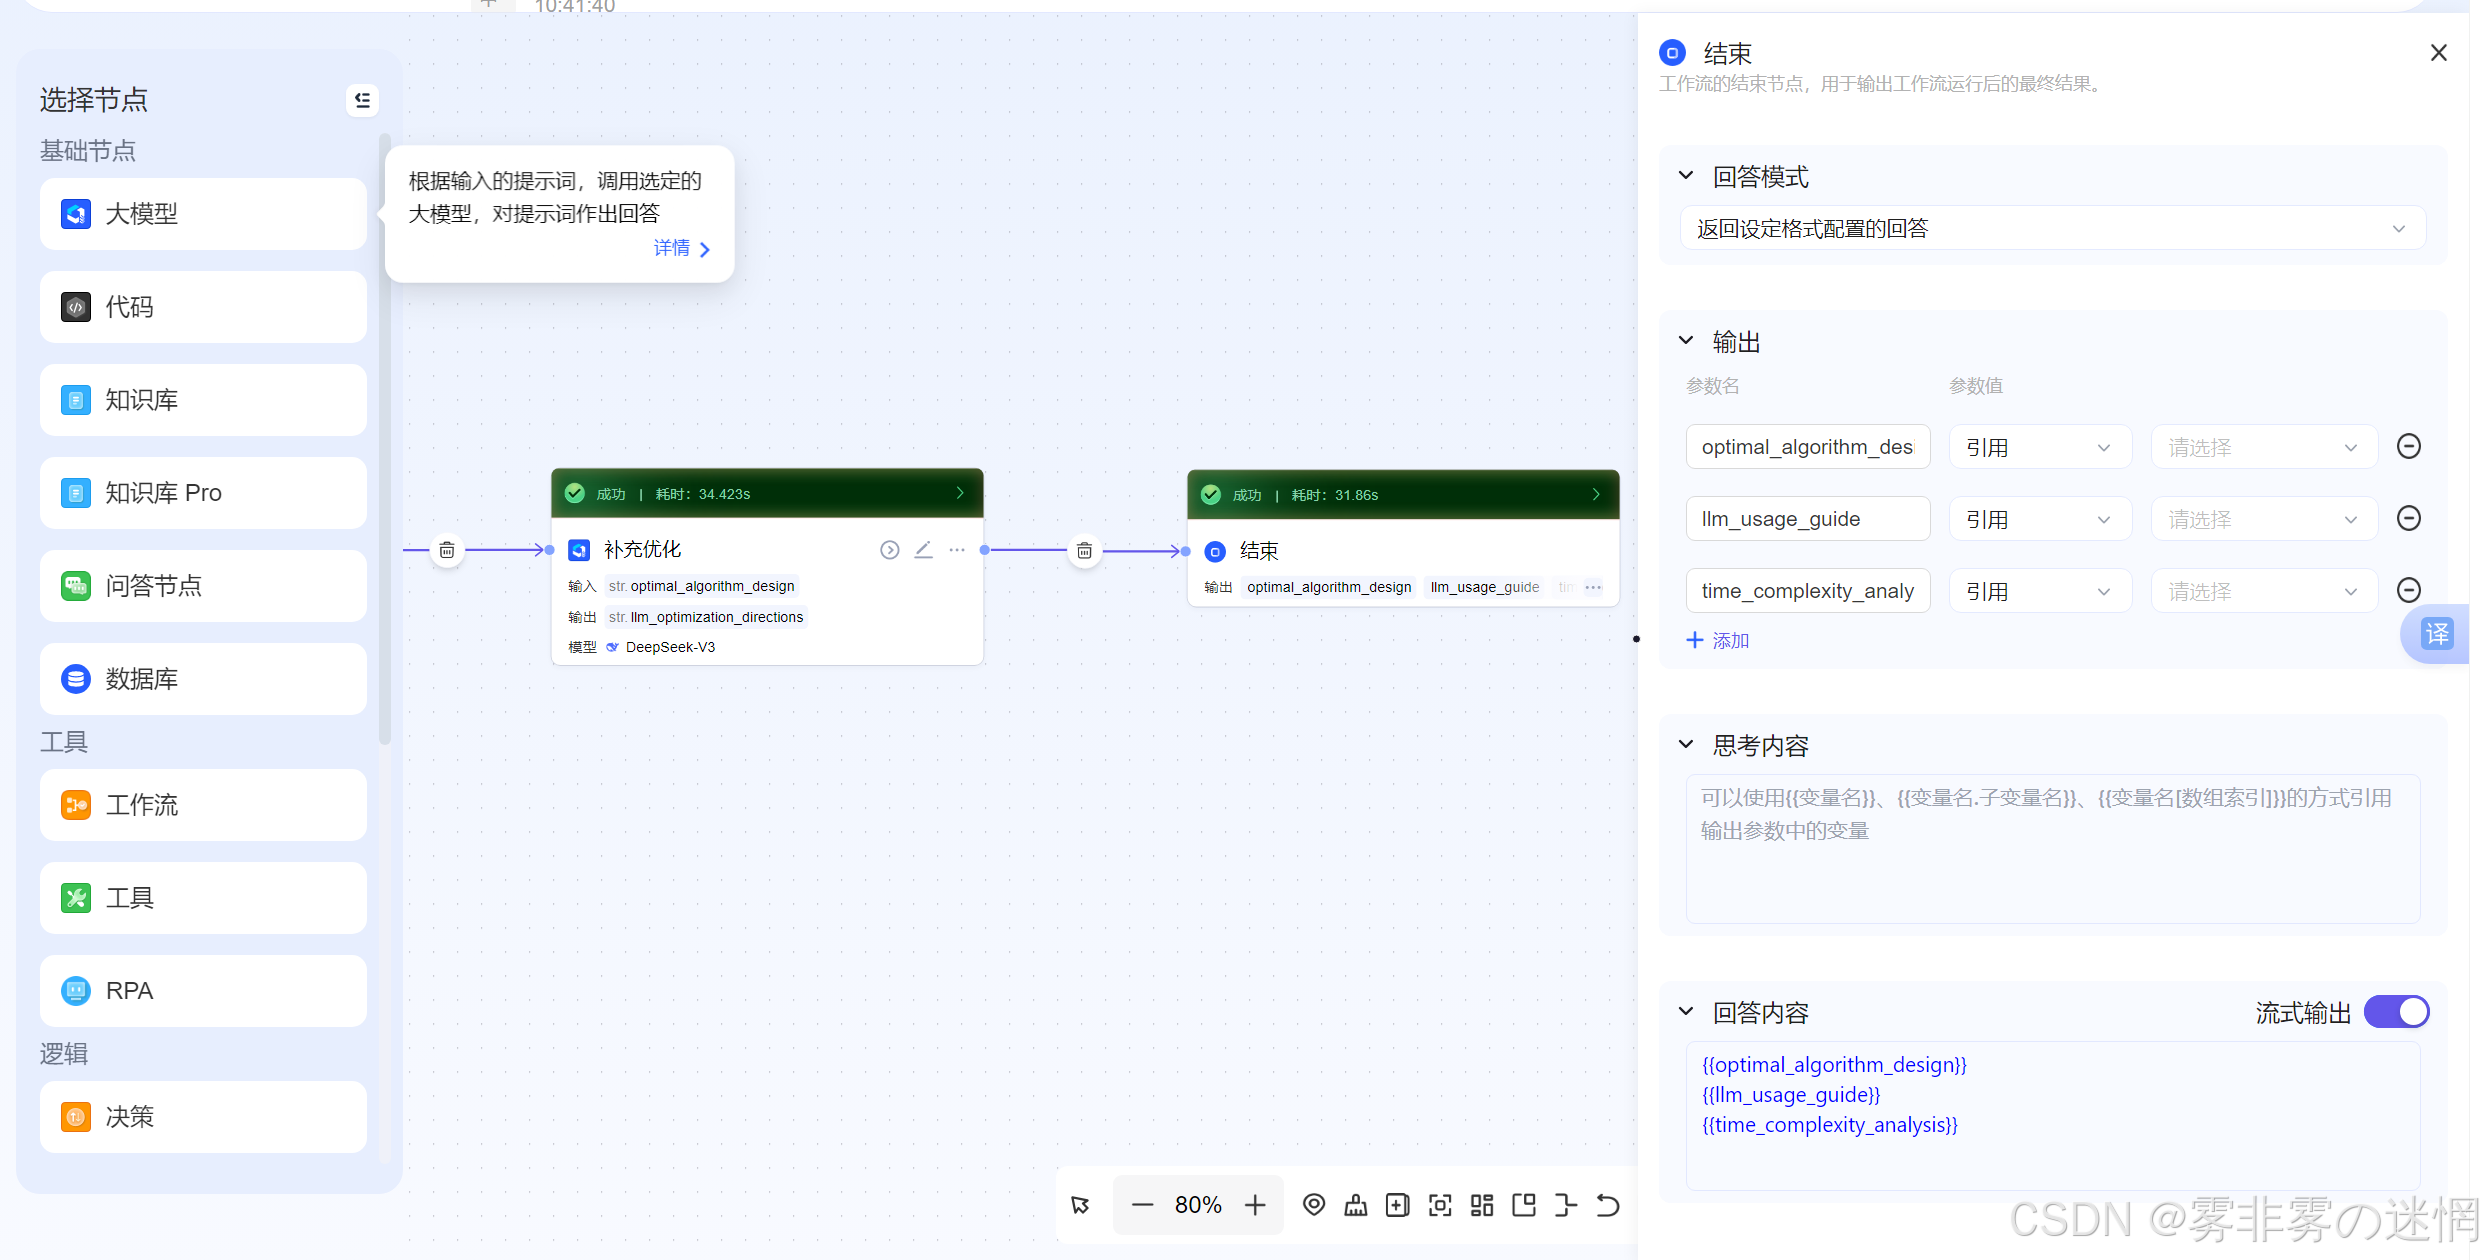Remove the llm_usage_guide output parameter
Image resolution: width=2485 pixels, height=1260 pixels.
[2408, 518]
